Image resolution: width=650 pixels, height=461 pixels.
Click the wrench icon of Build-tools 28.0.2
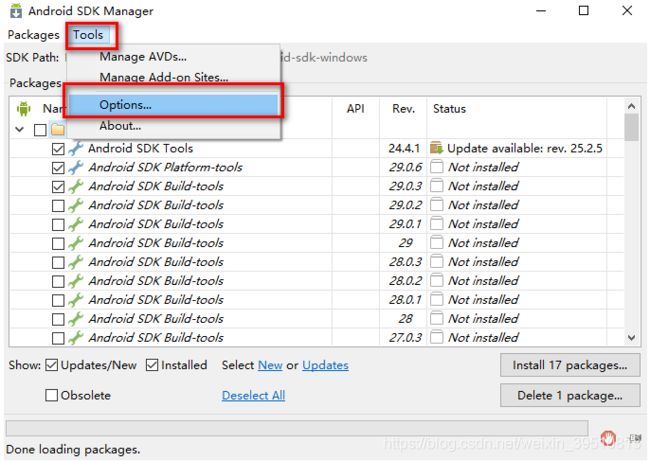click(76, 281)
